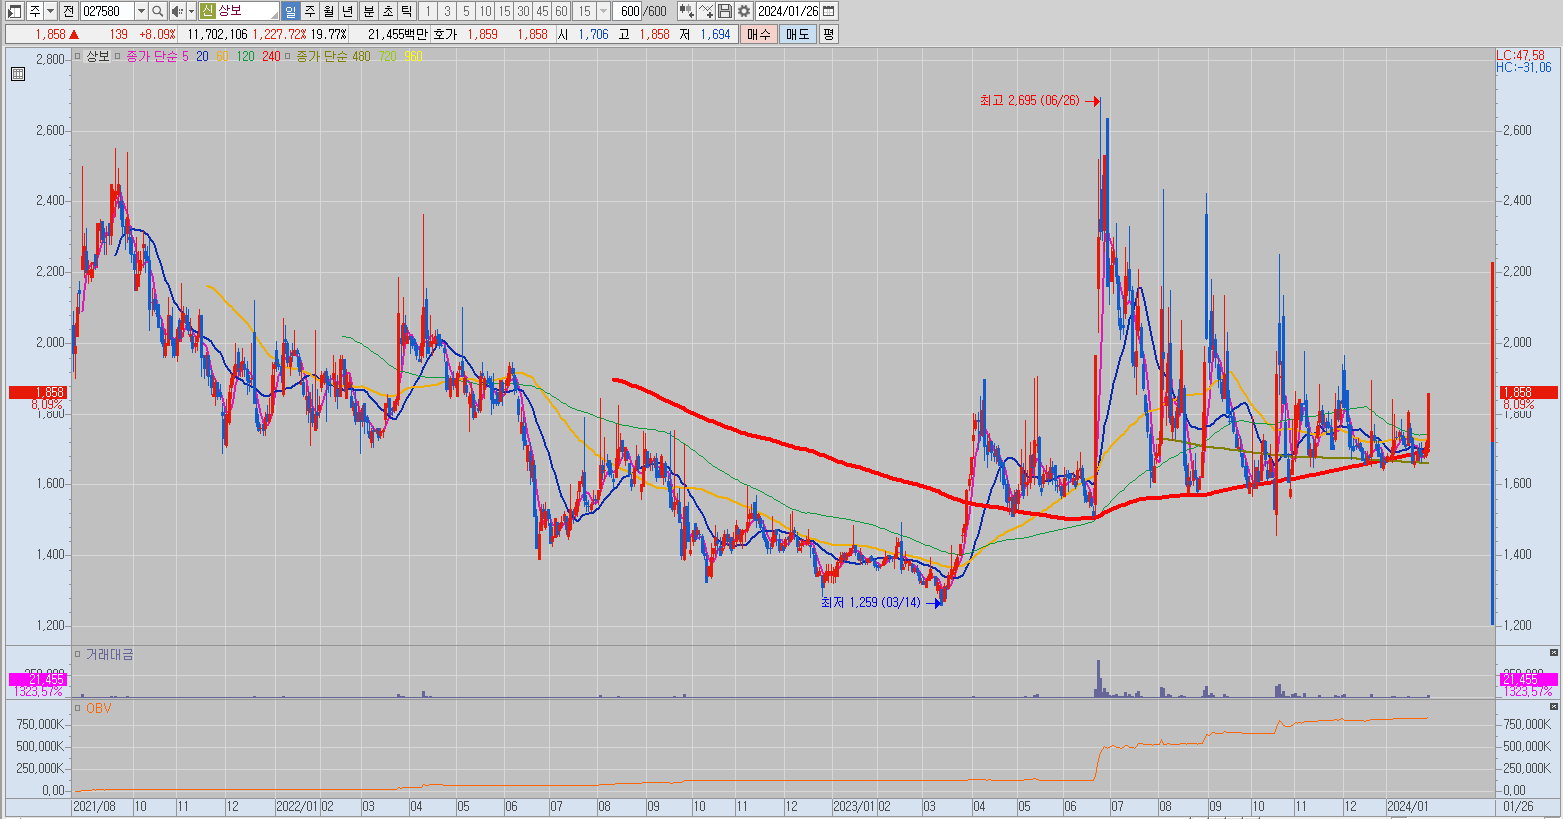Screen dimensions: 1563x819
Task: Switch to minute 분 chart period
Action: tap(369, 11)
